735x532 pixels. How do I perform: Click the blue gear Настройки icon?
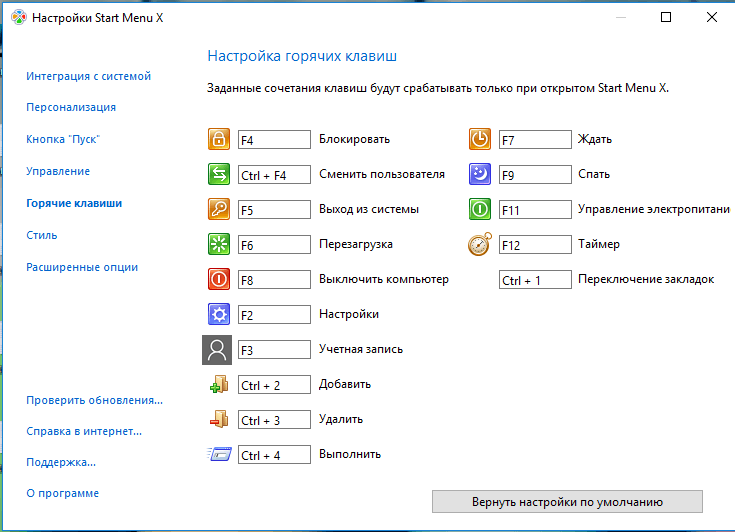click(219, 315)
